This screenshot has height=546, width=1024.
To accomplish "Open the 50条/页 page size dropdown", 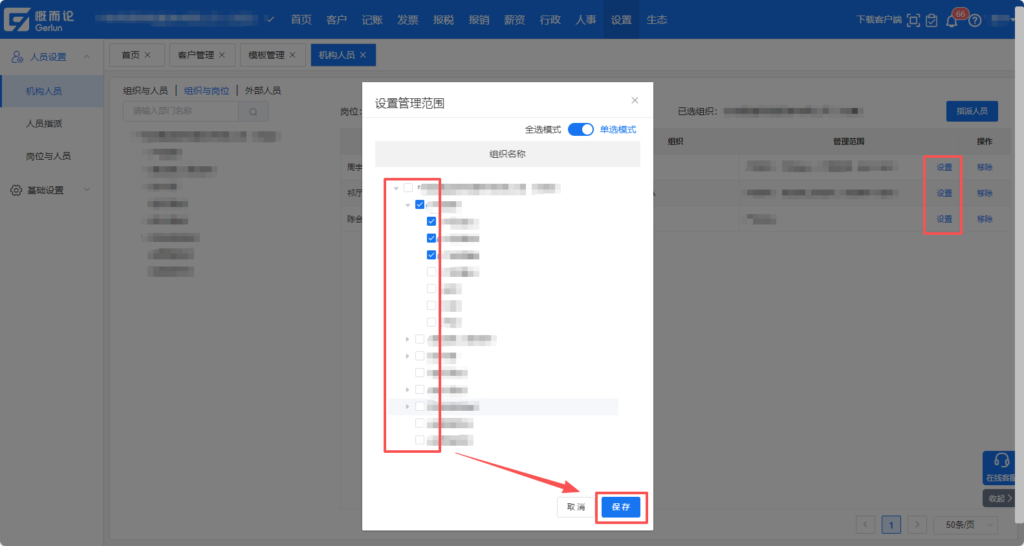I will pyautogui.click(x=966, y=524).
